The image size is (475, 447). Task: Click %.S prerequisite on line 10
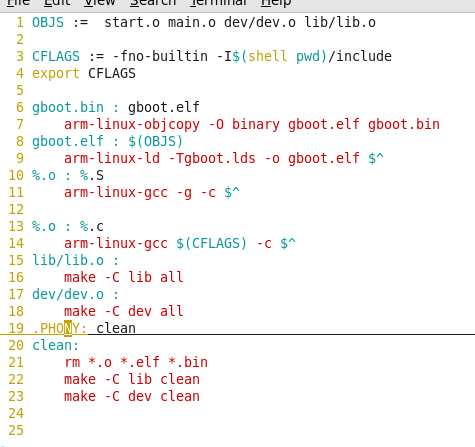pos(92,175)
